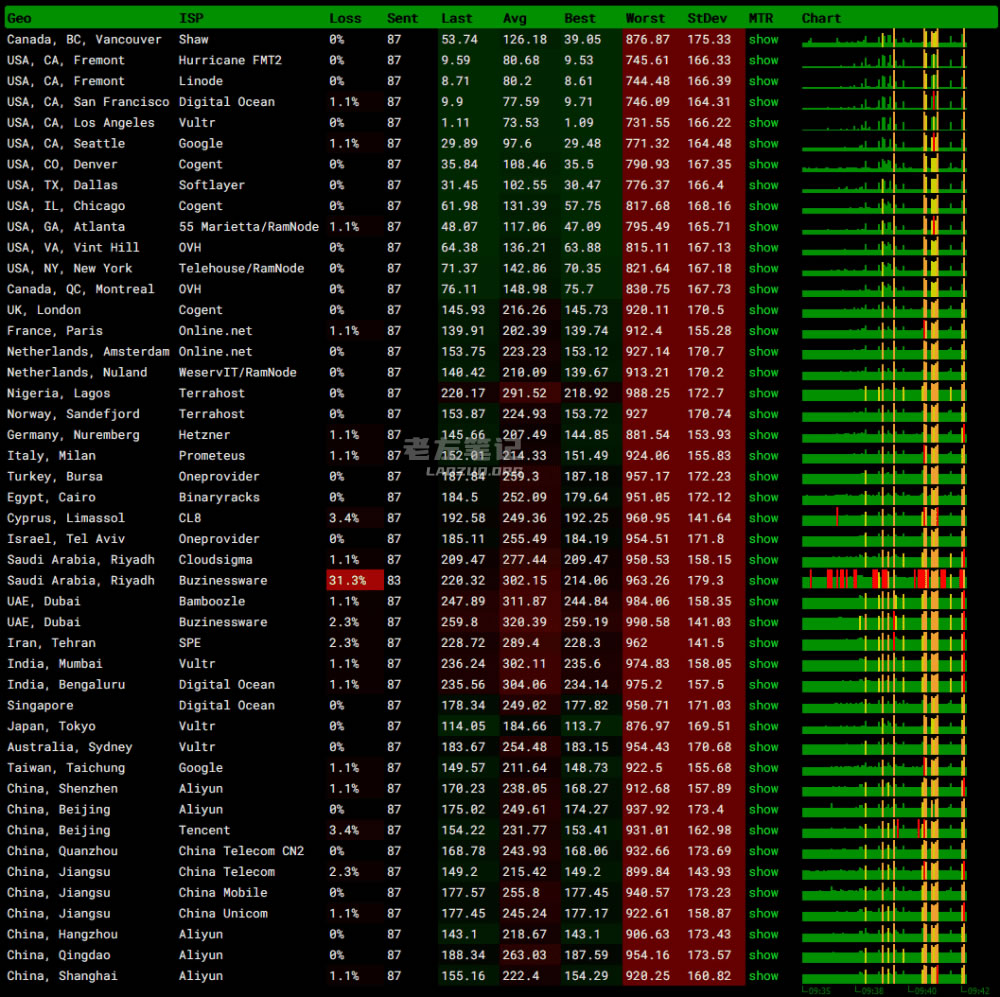Select the China Telecom CN2 ISP cell
This screenshot has width=1000, height=997.
241,851
